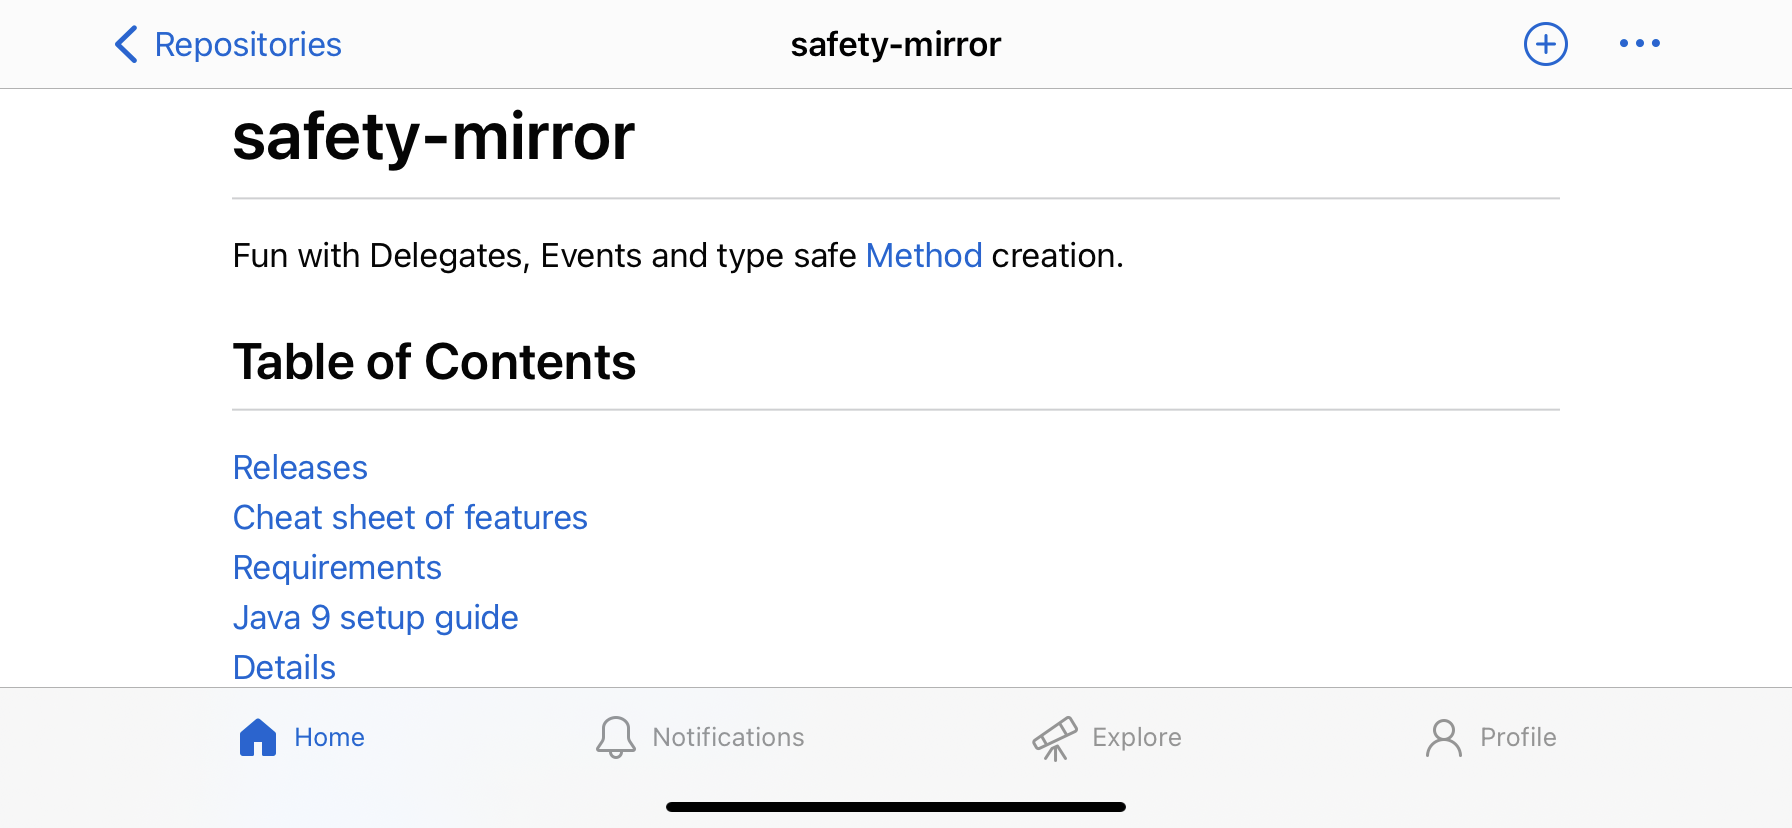Image resolution: width=1792 pixels, height=828 pixels.
Task: Open the Method link in the description
Action: pyautogui.click(x=924, y=256)
